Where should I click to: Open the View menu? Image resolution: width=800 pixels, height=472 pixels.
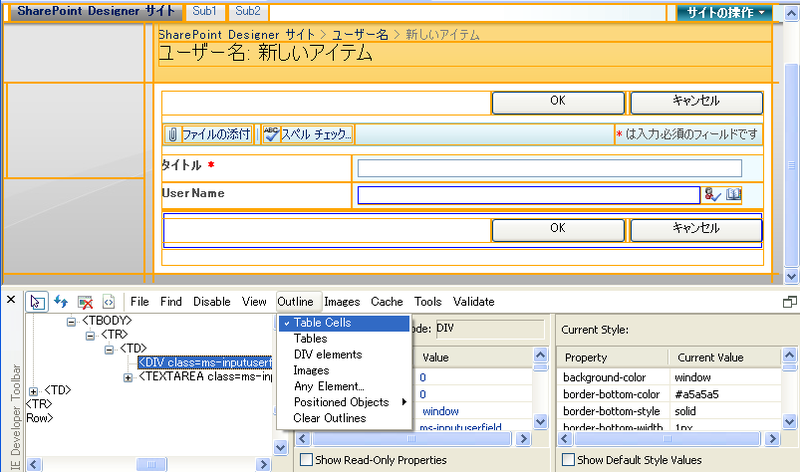tap(254, 302)
